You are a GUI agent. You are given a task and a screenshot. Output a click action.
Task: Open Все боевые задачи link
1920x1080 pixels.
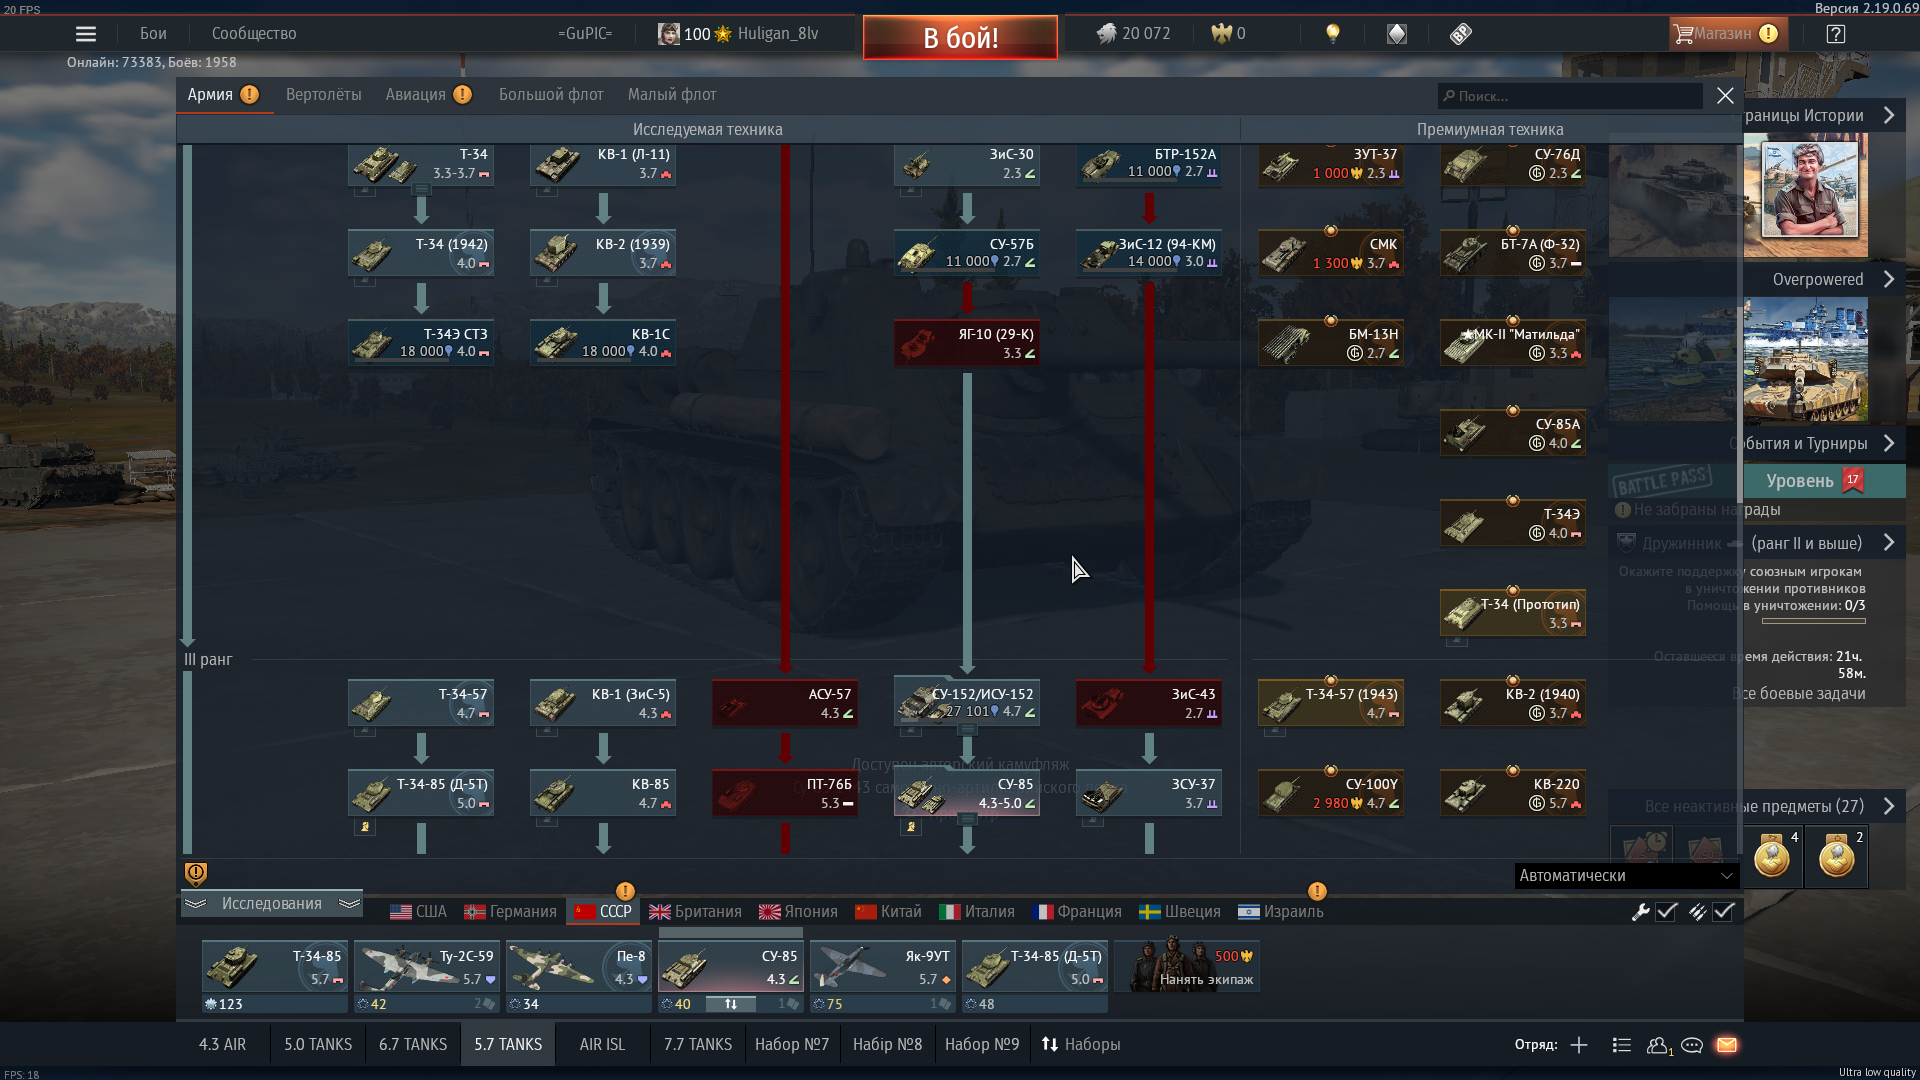pyautogui.click(x=1800, y=694)
